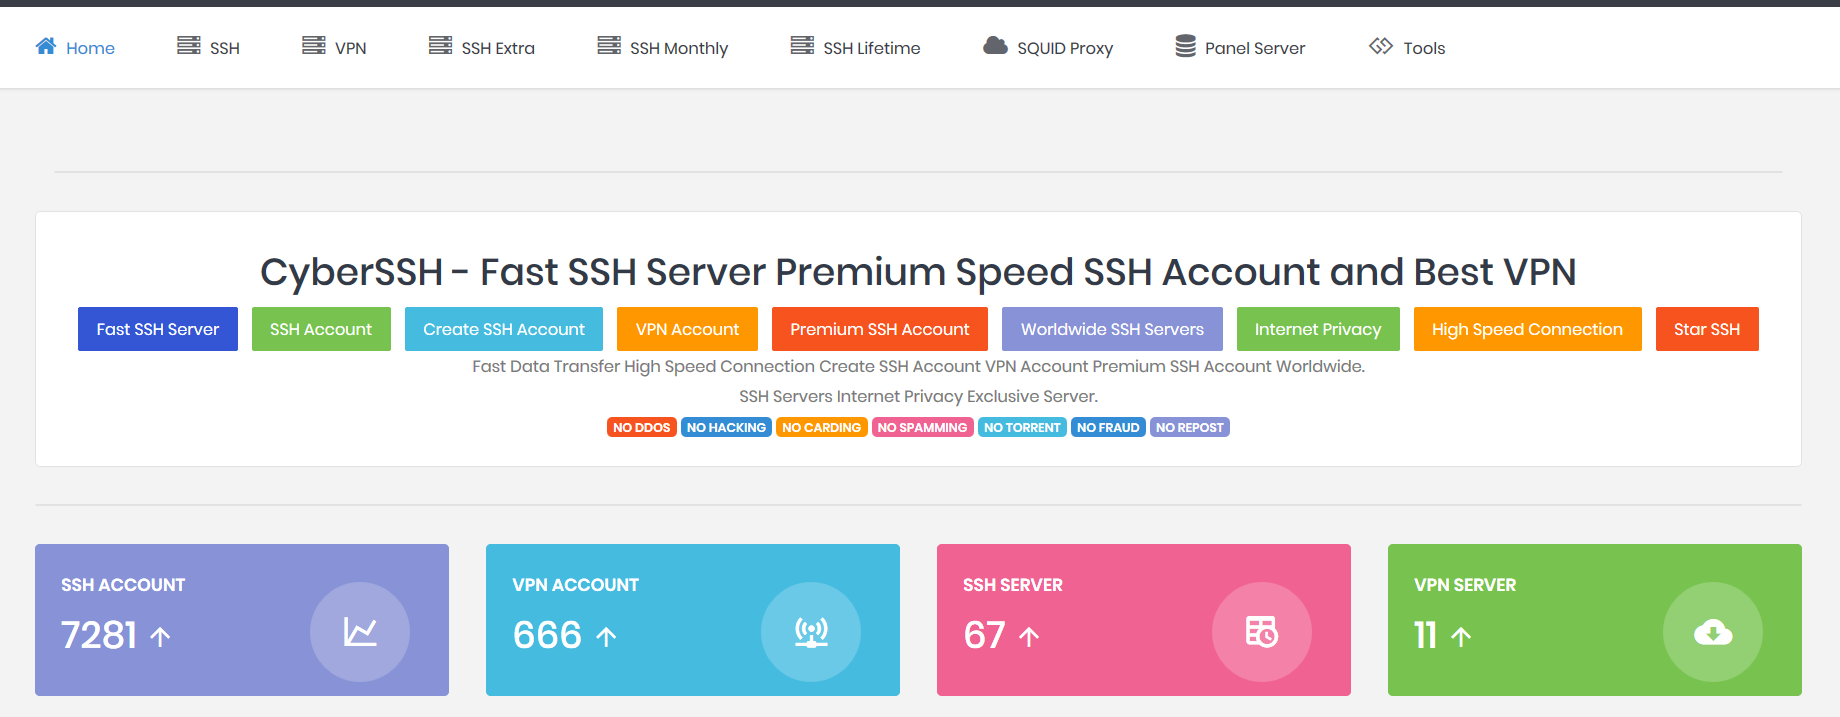Screen dimensions: 1840x717
Task: Click the VPN Server count value 11
Action: tap(1425, 635)
